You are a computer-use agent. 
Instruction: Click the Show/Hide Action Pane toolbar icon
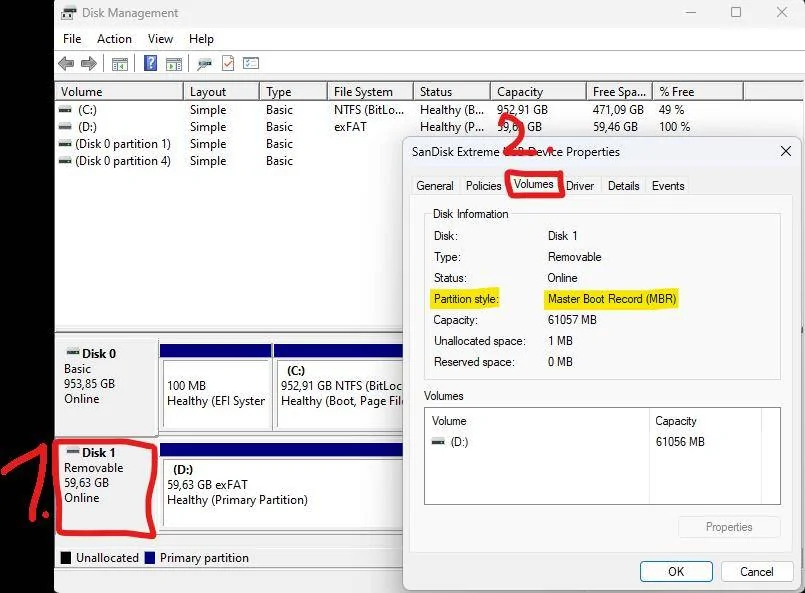pos(174,64)
